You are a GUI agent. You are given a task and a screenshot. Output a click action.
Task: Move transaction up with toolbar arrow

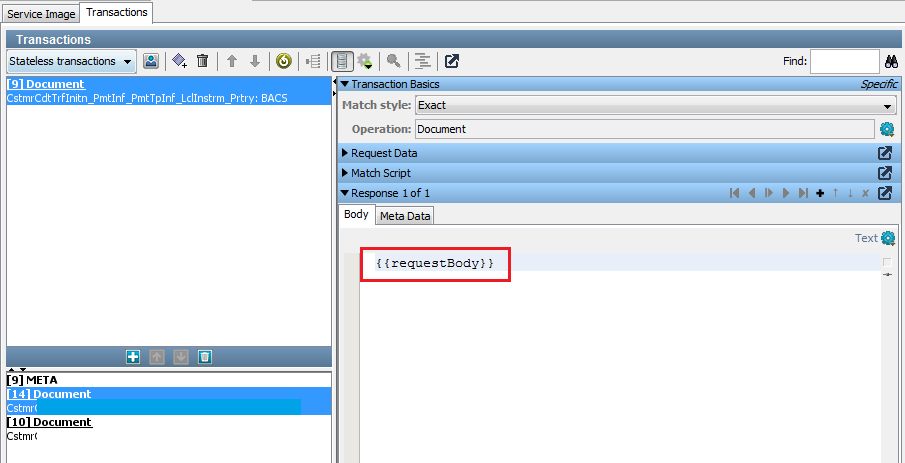[x=232, y=61]
